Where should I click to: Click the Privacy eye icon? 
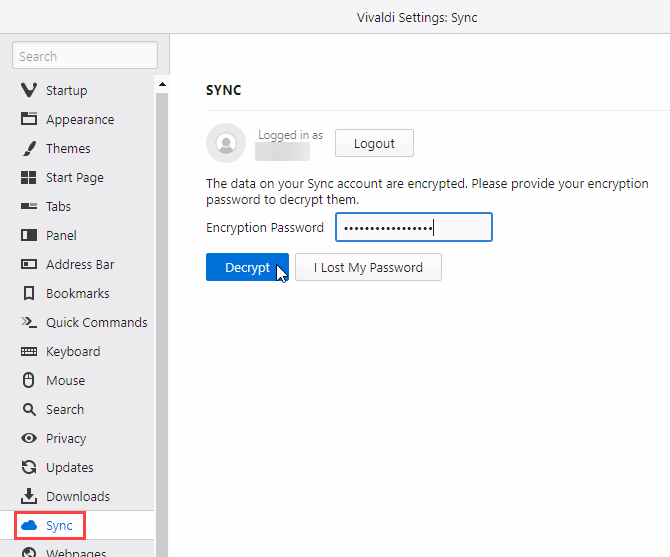[x=29, y=438]
